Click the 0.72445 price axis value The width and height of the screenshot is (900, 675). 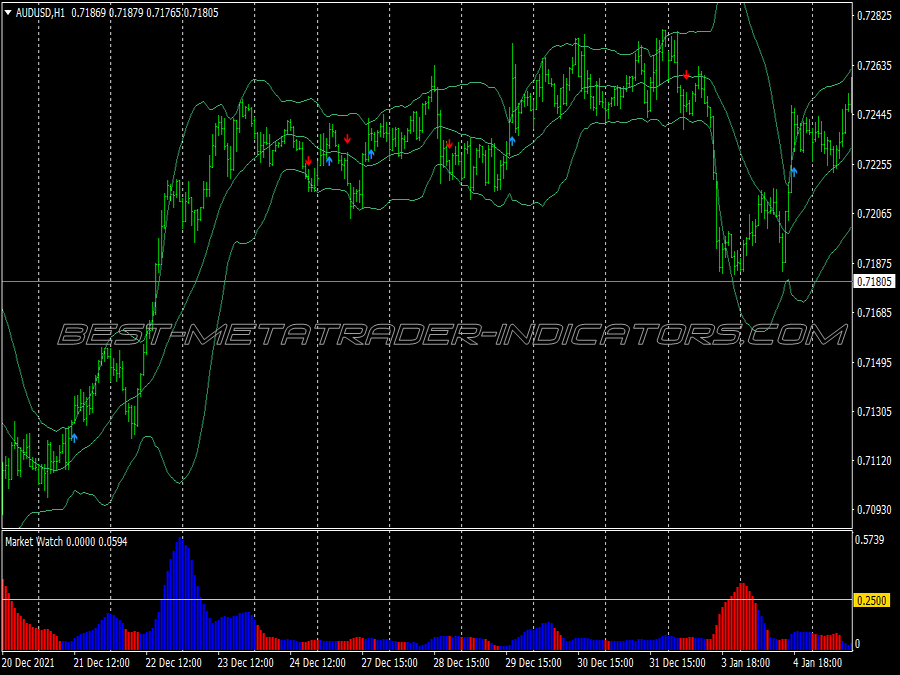click(x=875, y=115)
